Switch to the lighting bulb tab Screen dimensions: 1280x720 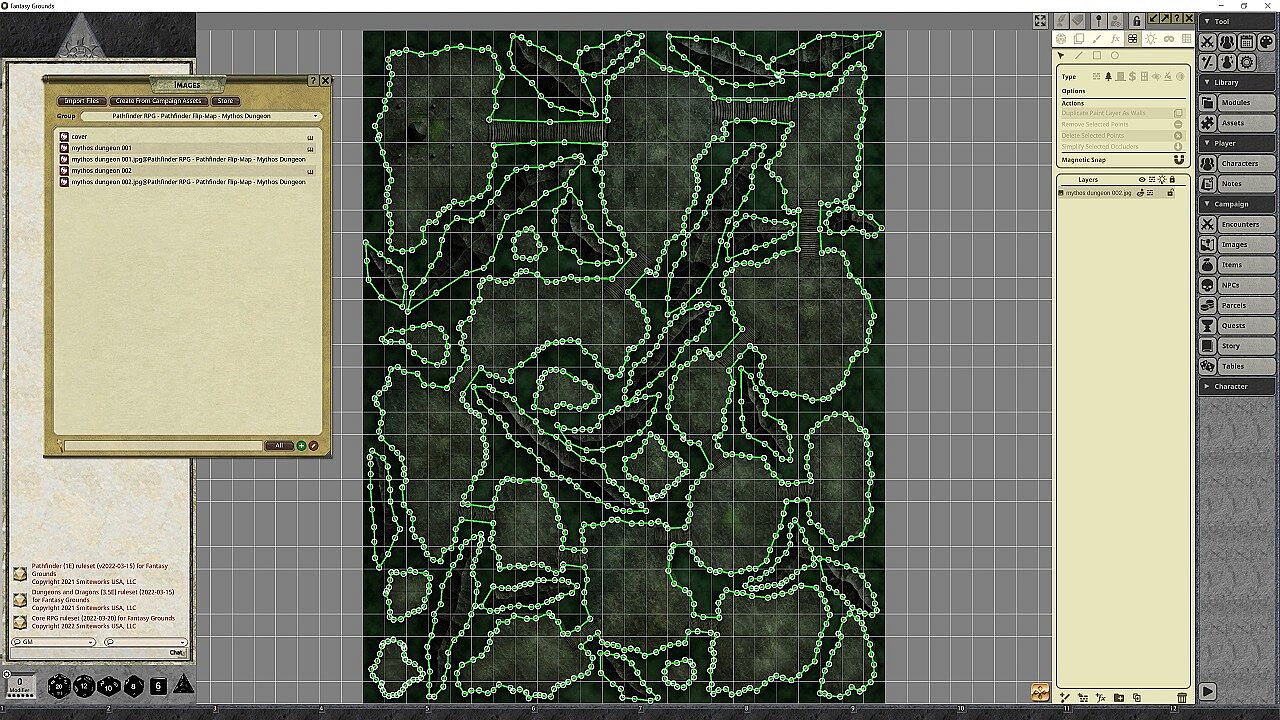[1151, 39]
